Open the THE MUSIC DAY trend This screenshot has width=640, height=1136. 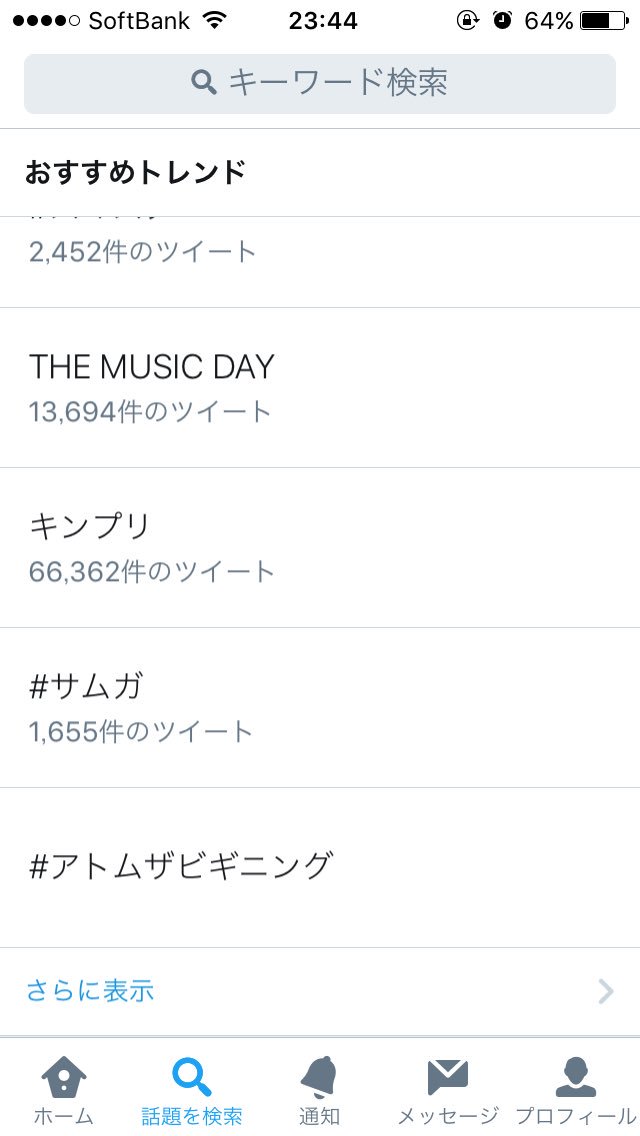pyautogui.click(x=151, y=367)
